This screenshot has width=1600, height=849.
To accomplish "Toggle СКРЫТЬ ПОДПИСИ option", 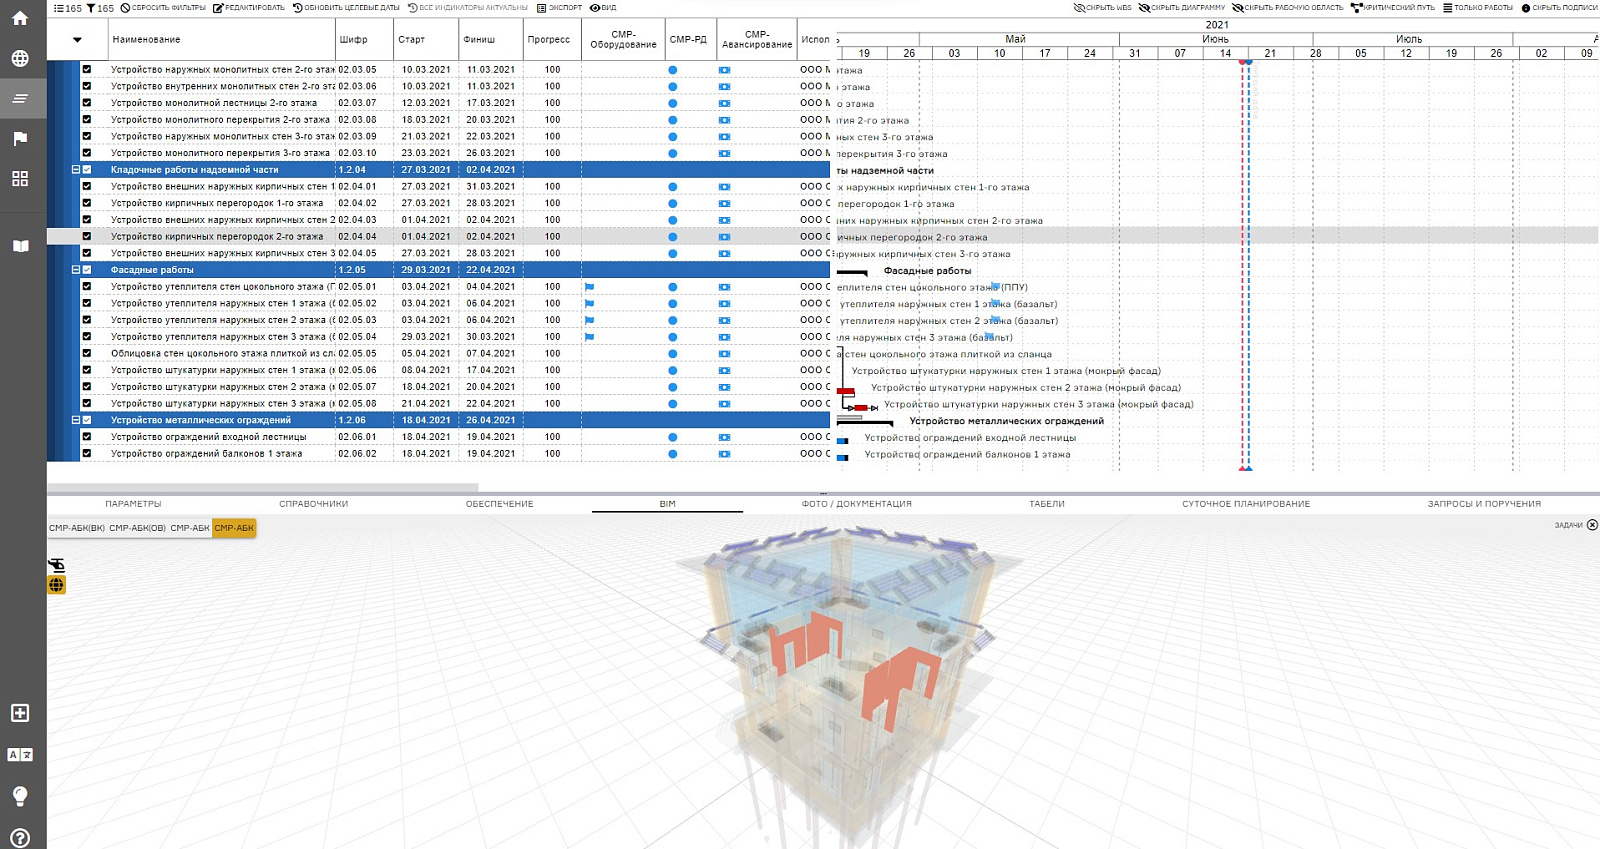I will coord(1560,8).
